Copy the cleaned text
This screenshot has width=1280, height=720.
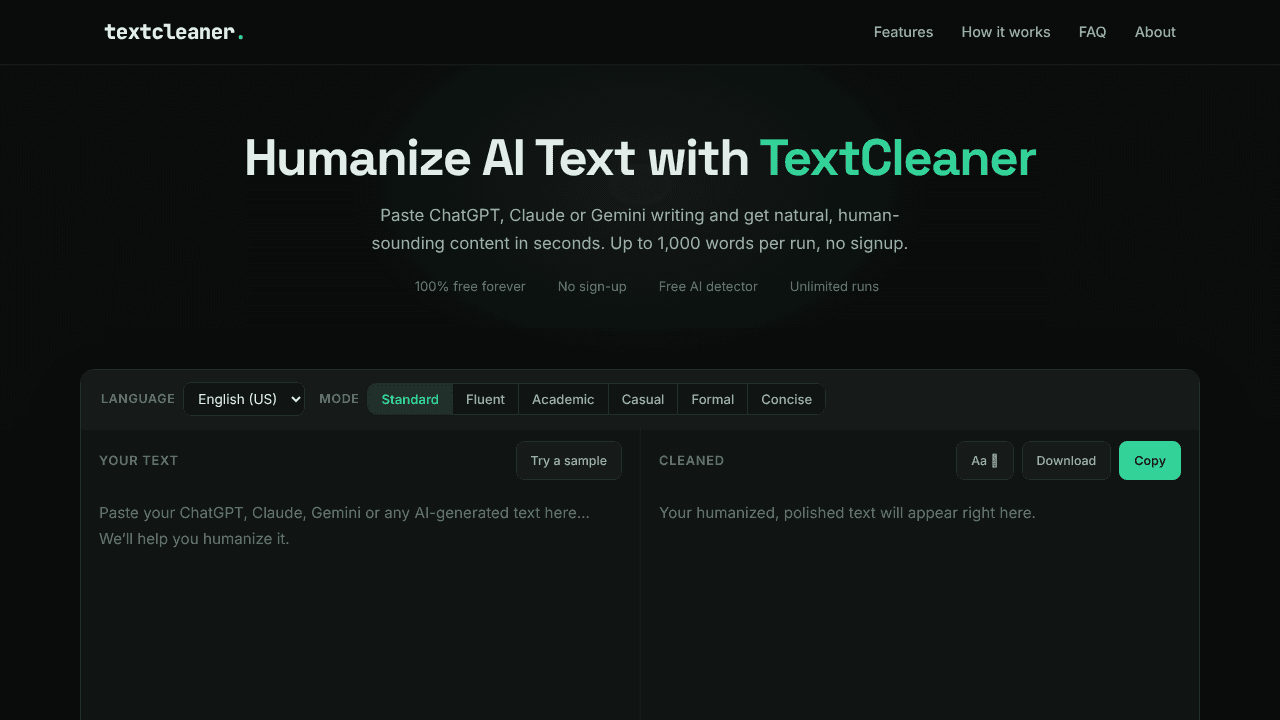[x=1150, y=461]
